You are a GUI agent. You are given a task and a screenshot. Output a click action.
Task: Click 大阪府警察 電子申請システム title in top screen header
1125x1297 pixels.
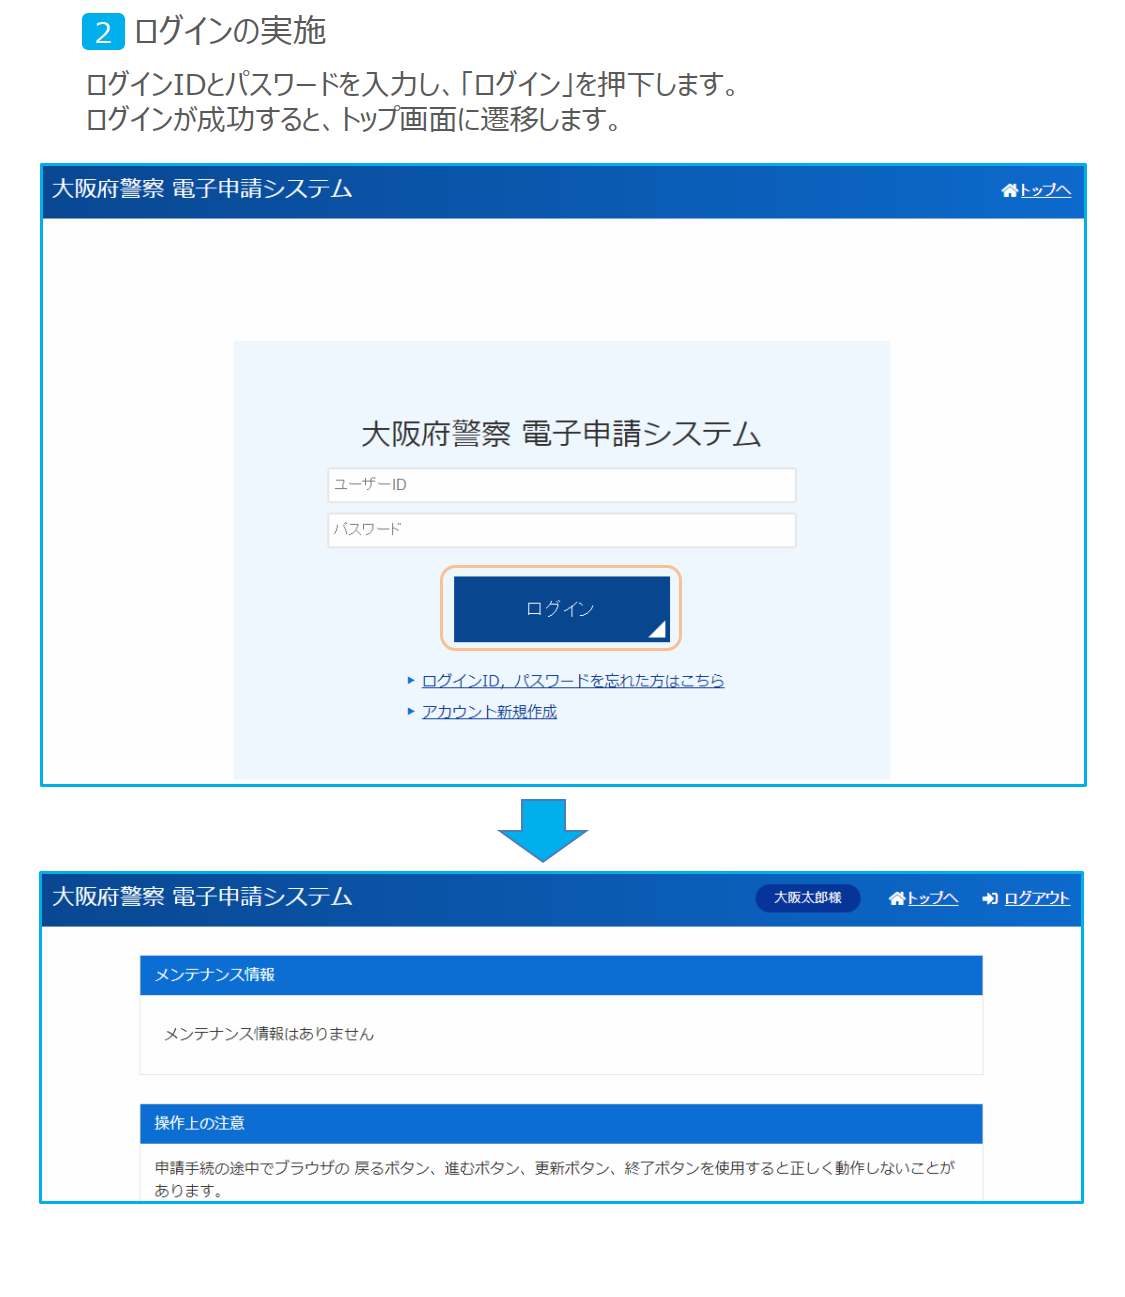click(x=202, y=897)
